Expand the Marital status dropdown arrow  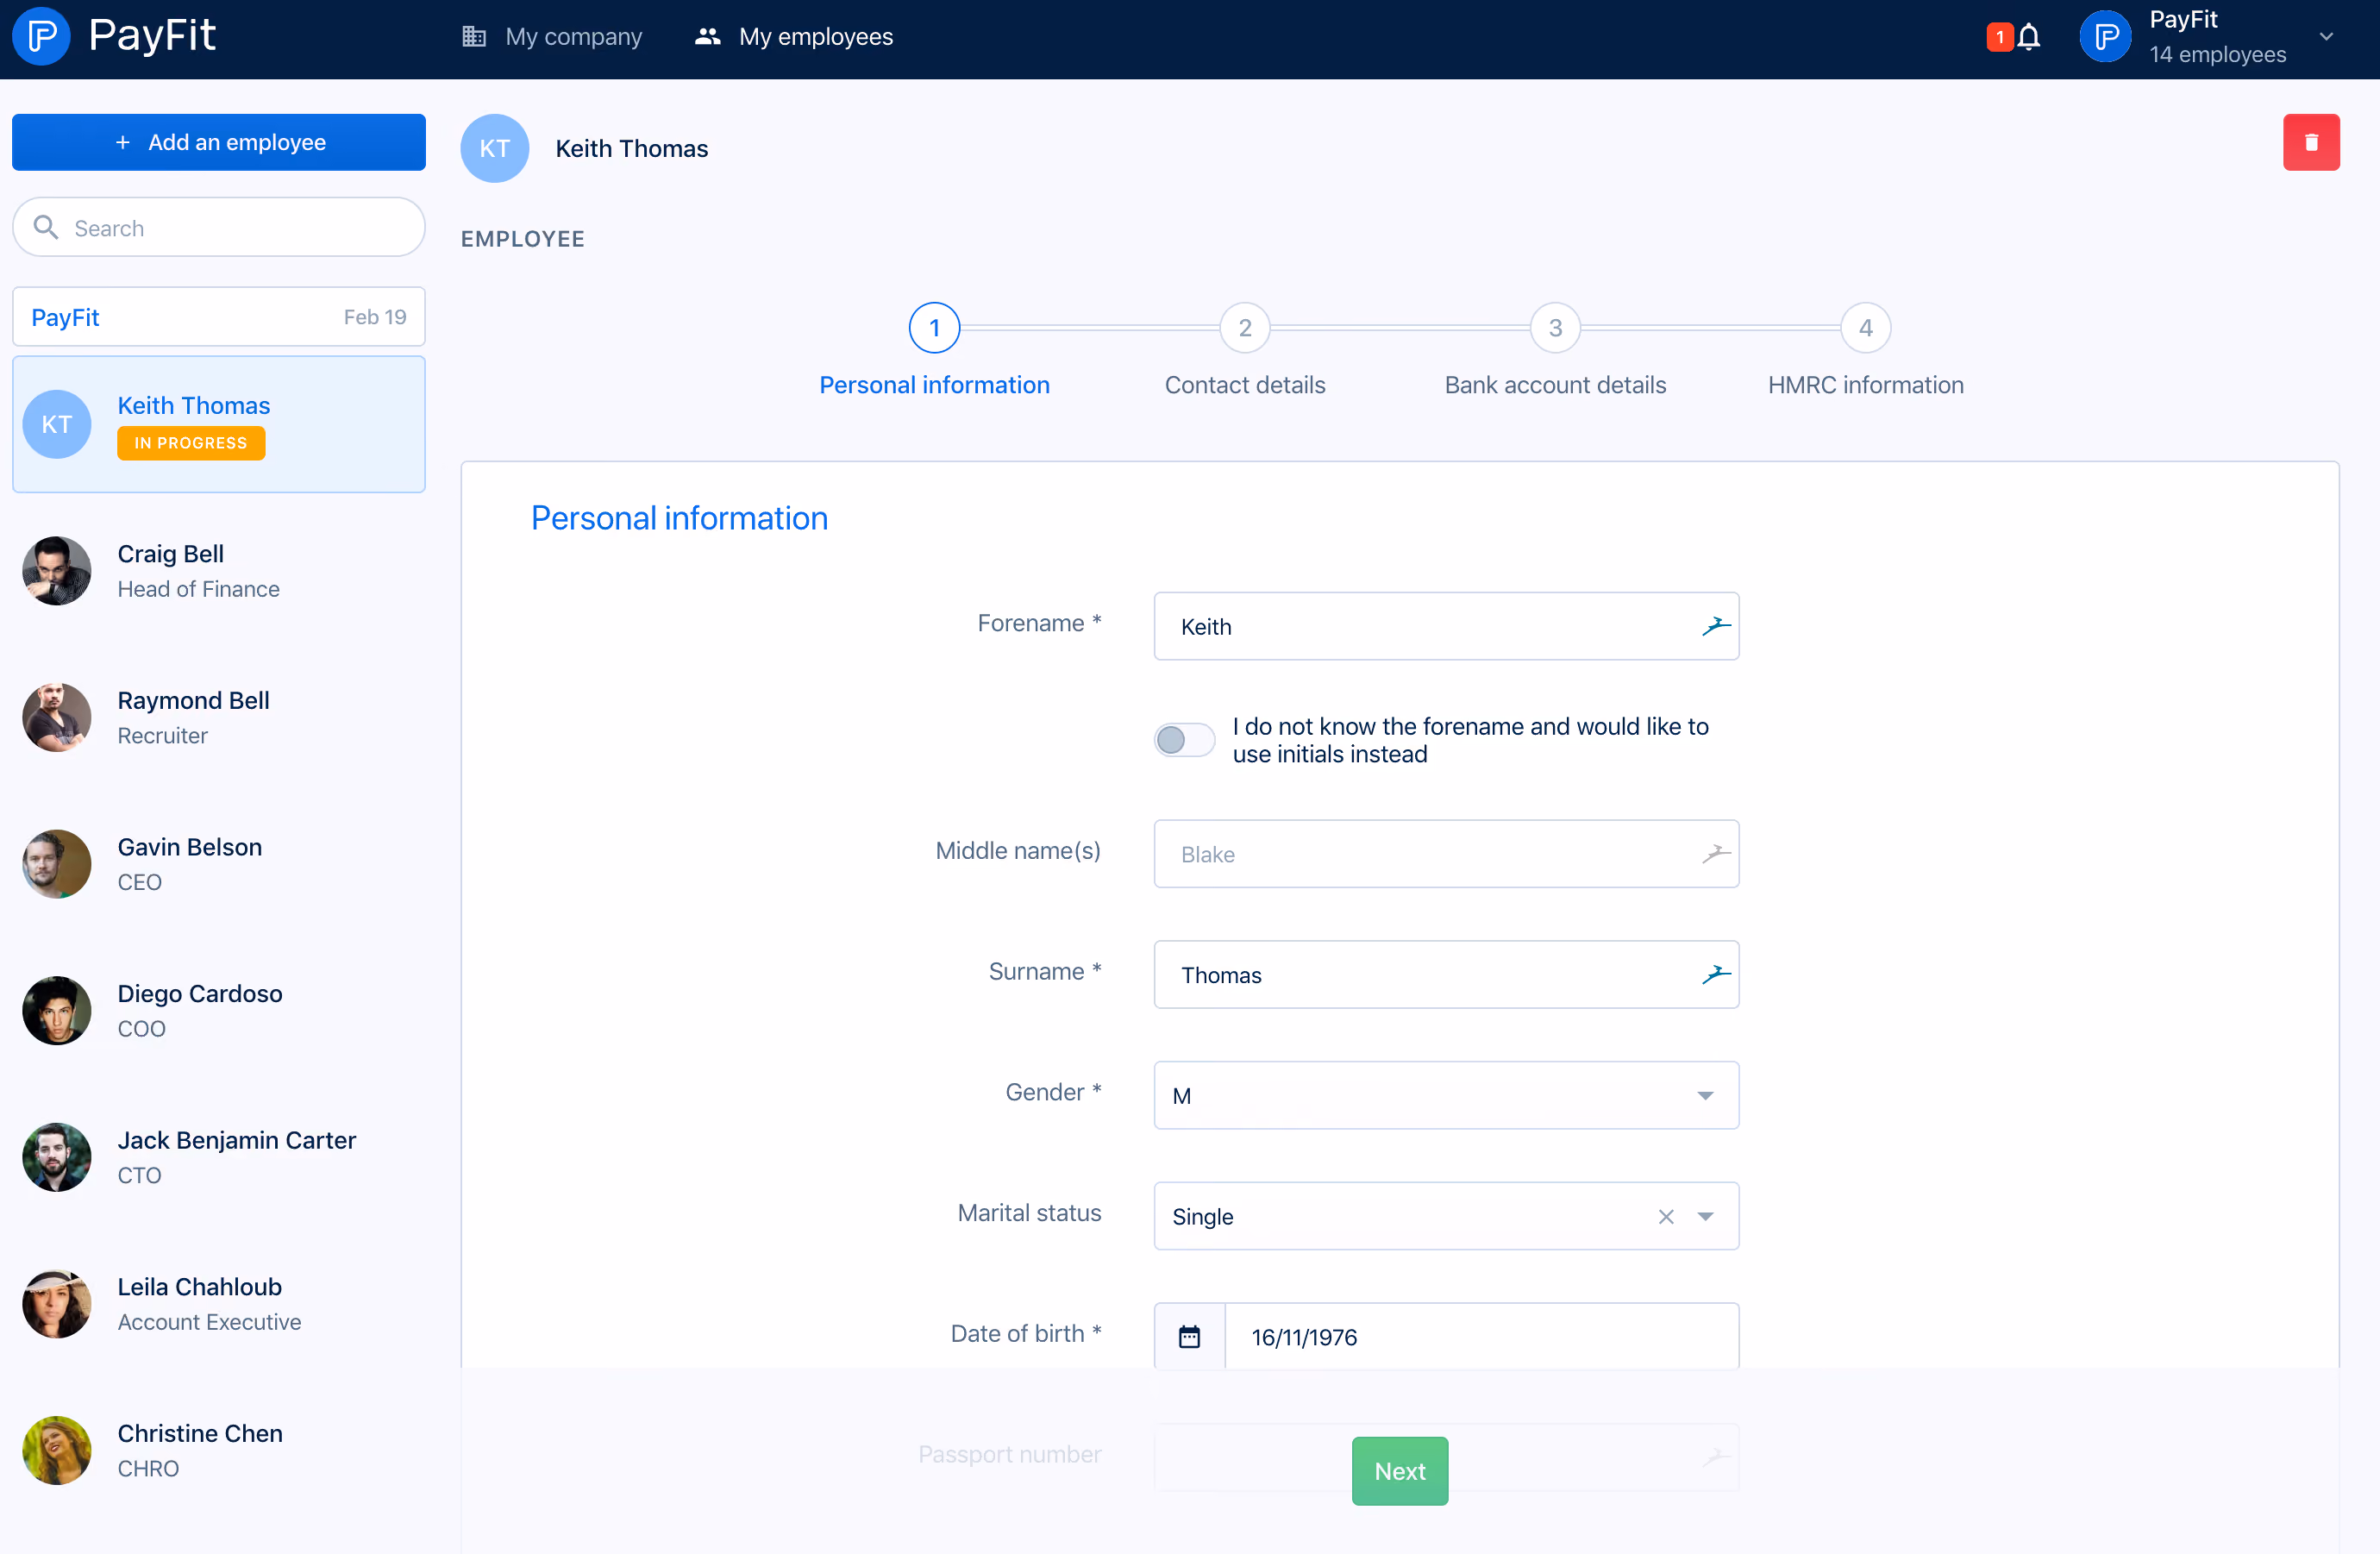point(1705,1217)
